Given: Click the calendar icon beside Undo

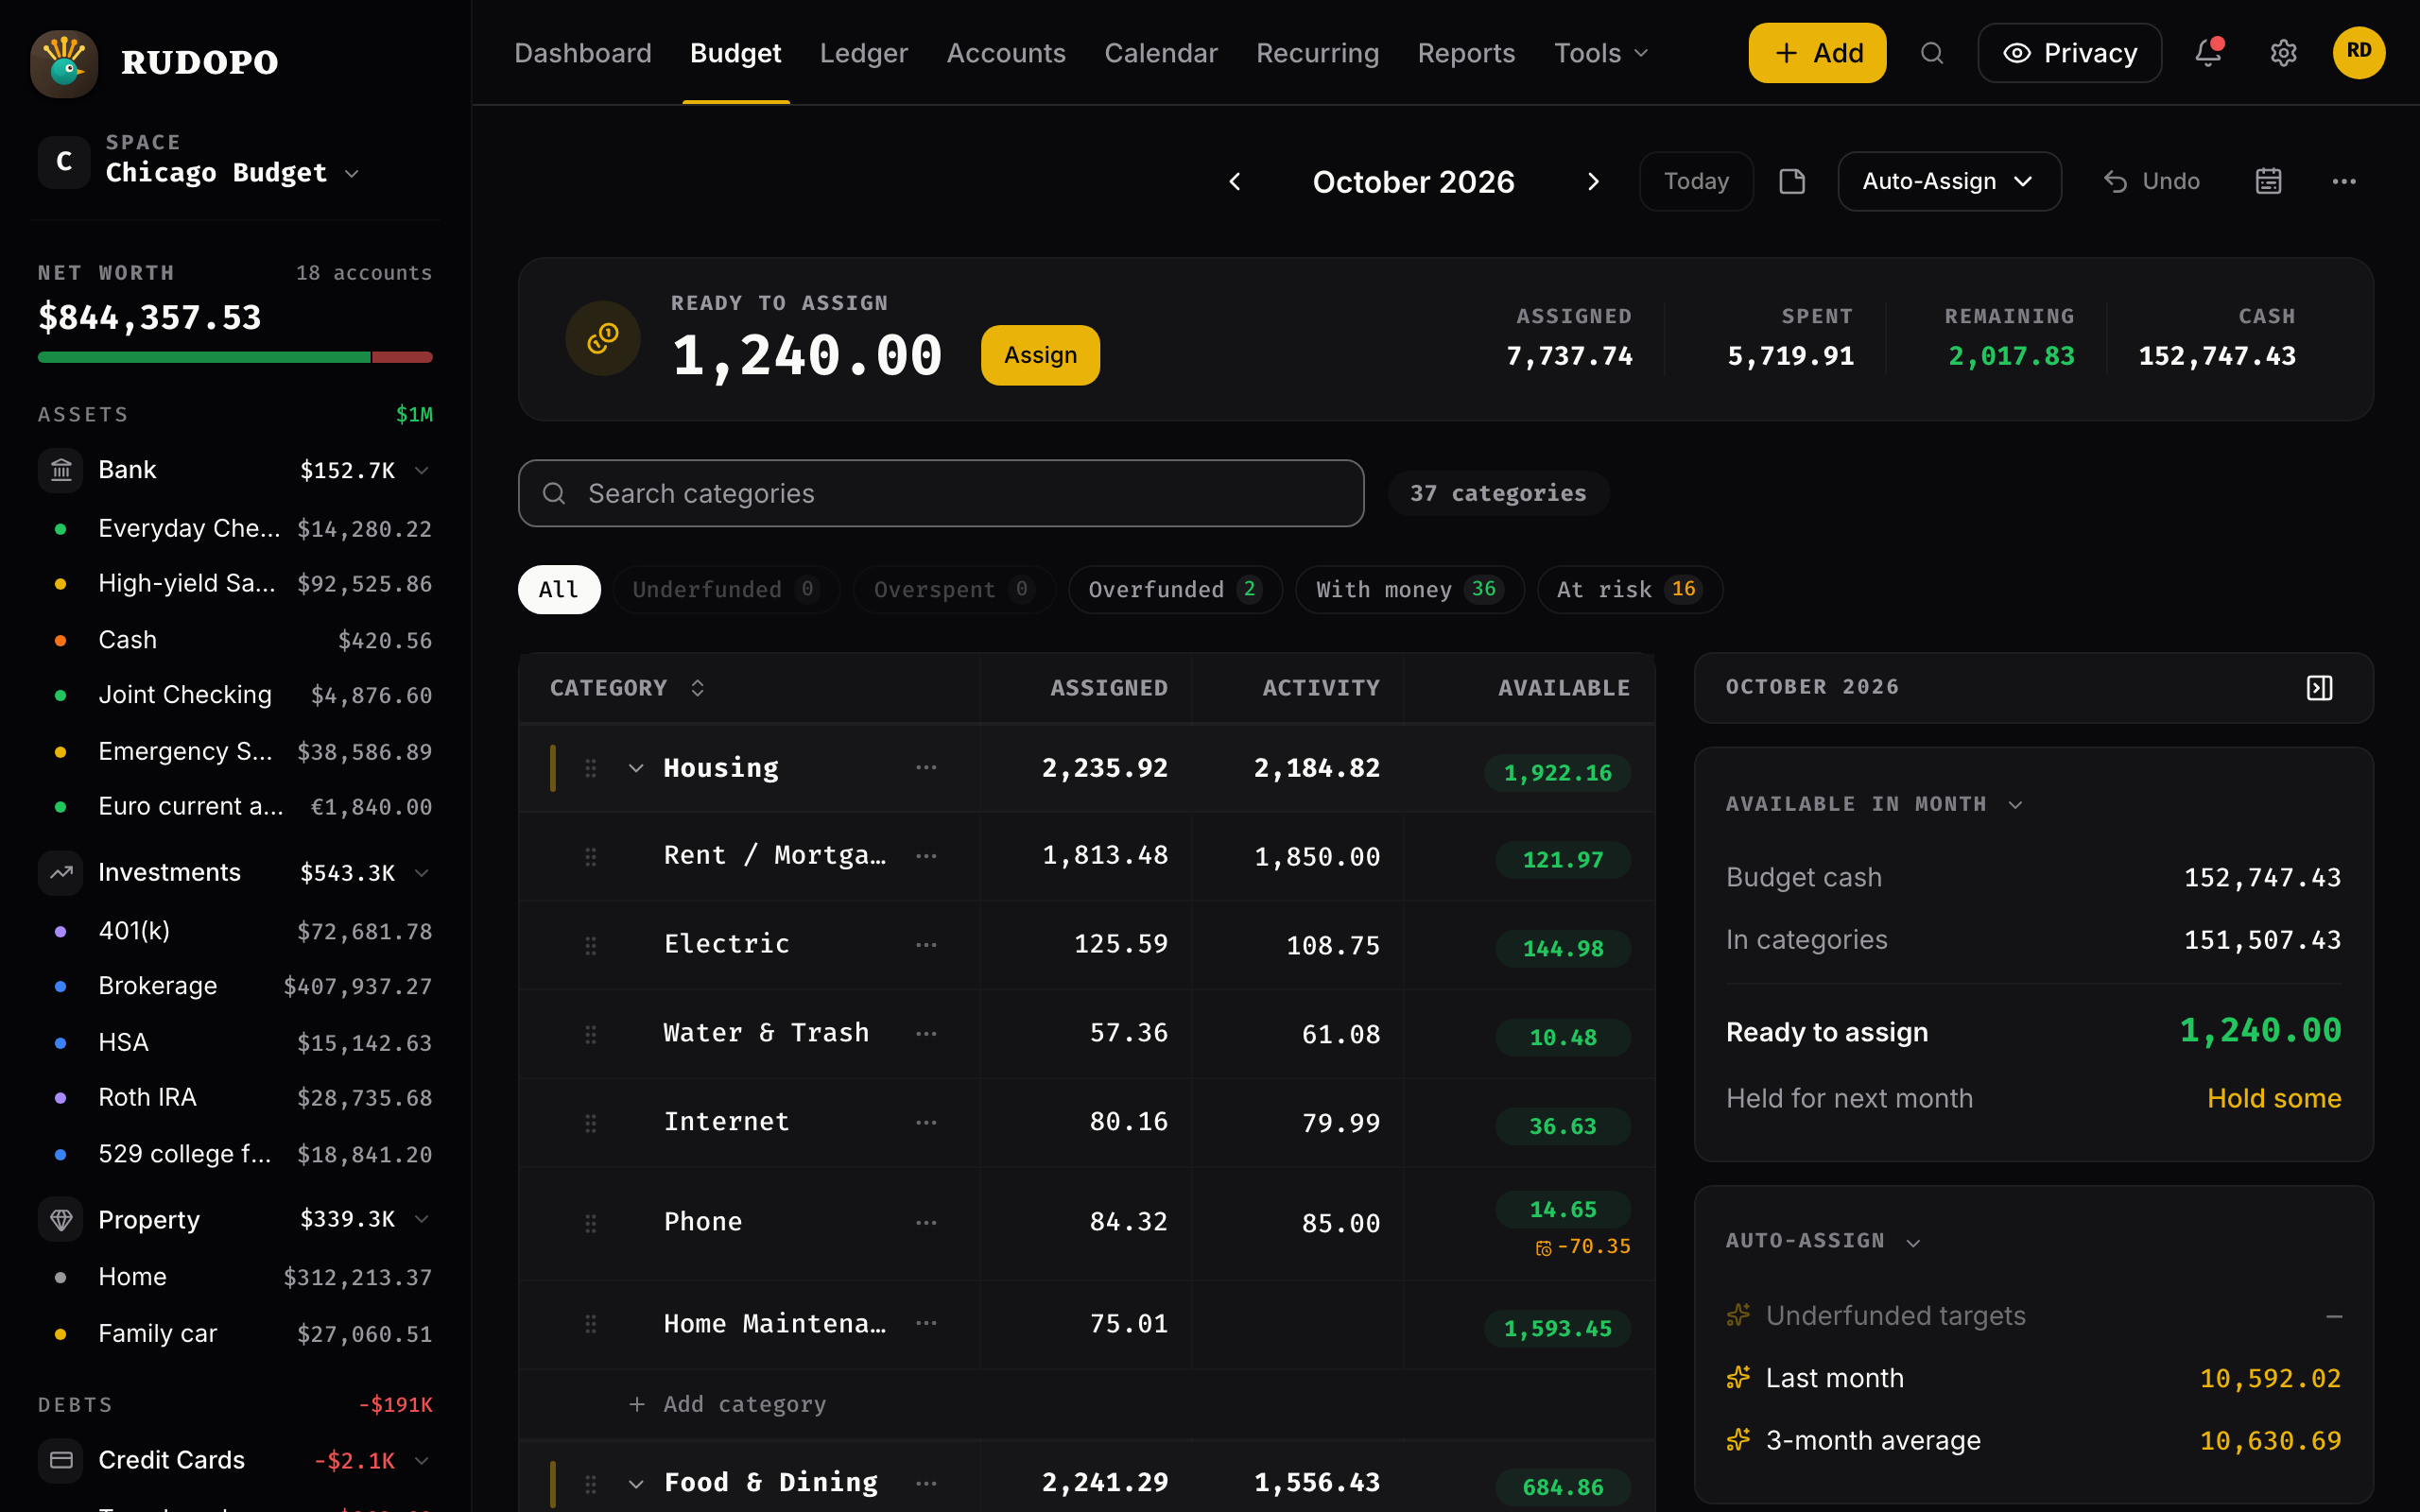Looking at the screenshot, I should point(2268,182).
